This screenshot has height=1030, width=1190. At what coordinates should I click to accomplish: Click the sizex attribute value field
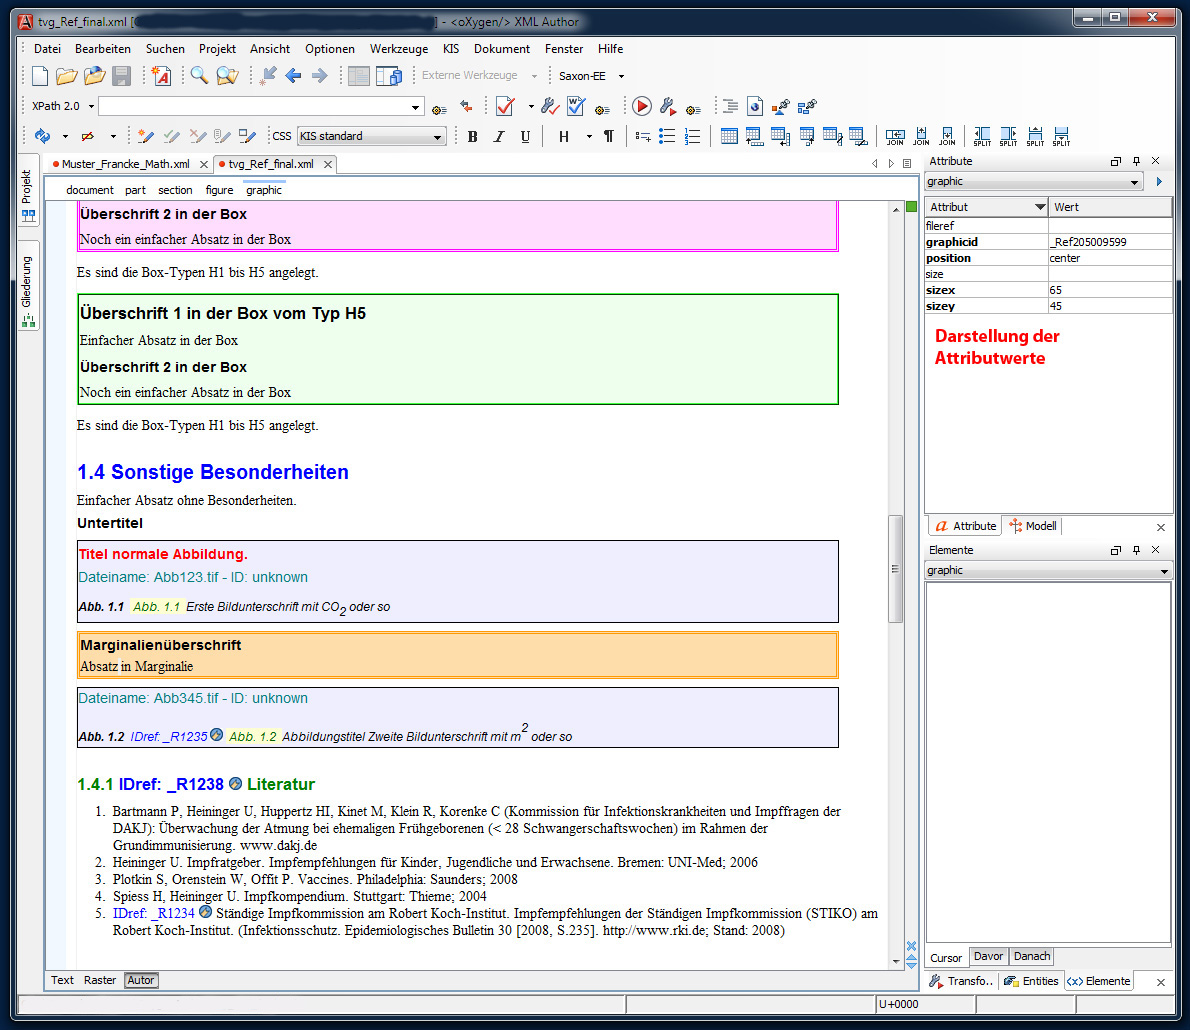[1108, 290]
